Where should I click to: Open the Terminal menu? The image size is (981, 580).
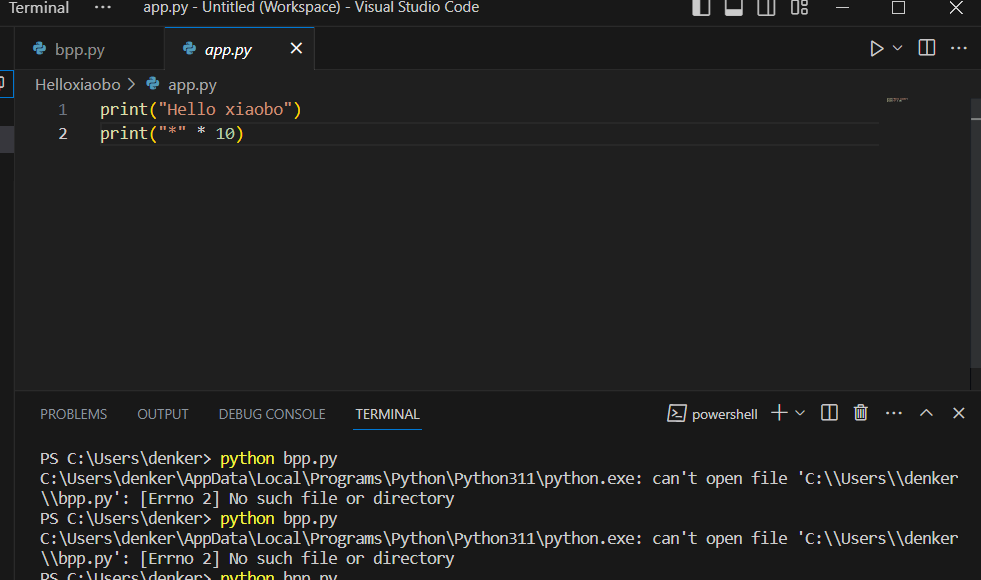tap(39, 8)
